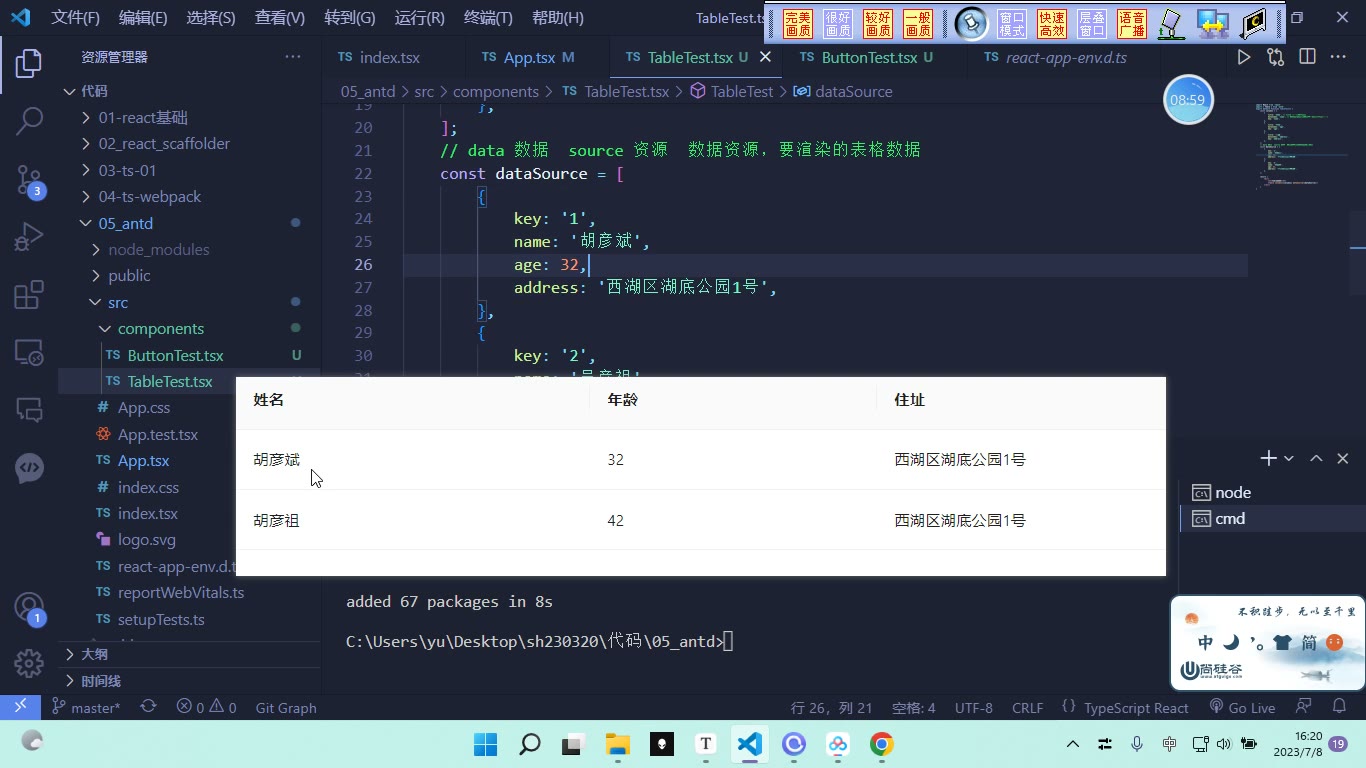Open the remote window indicator
The height and width of the screenshot is (768, 1366).
(x=20, y=707)
